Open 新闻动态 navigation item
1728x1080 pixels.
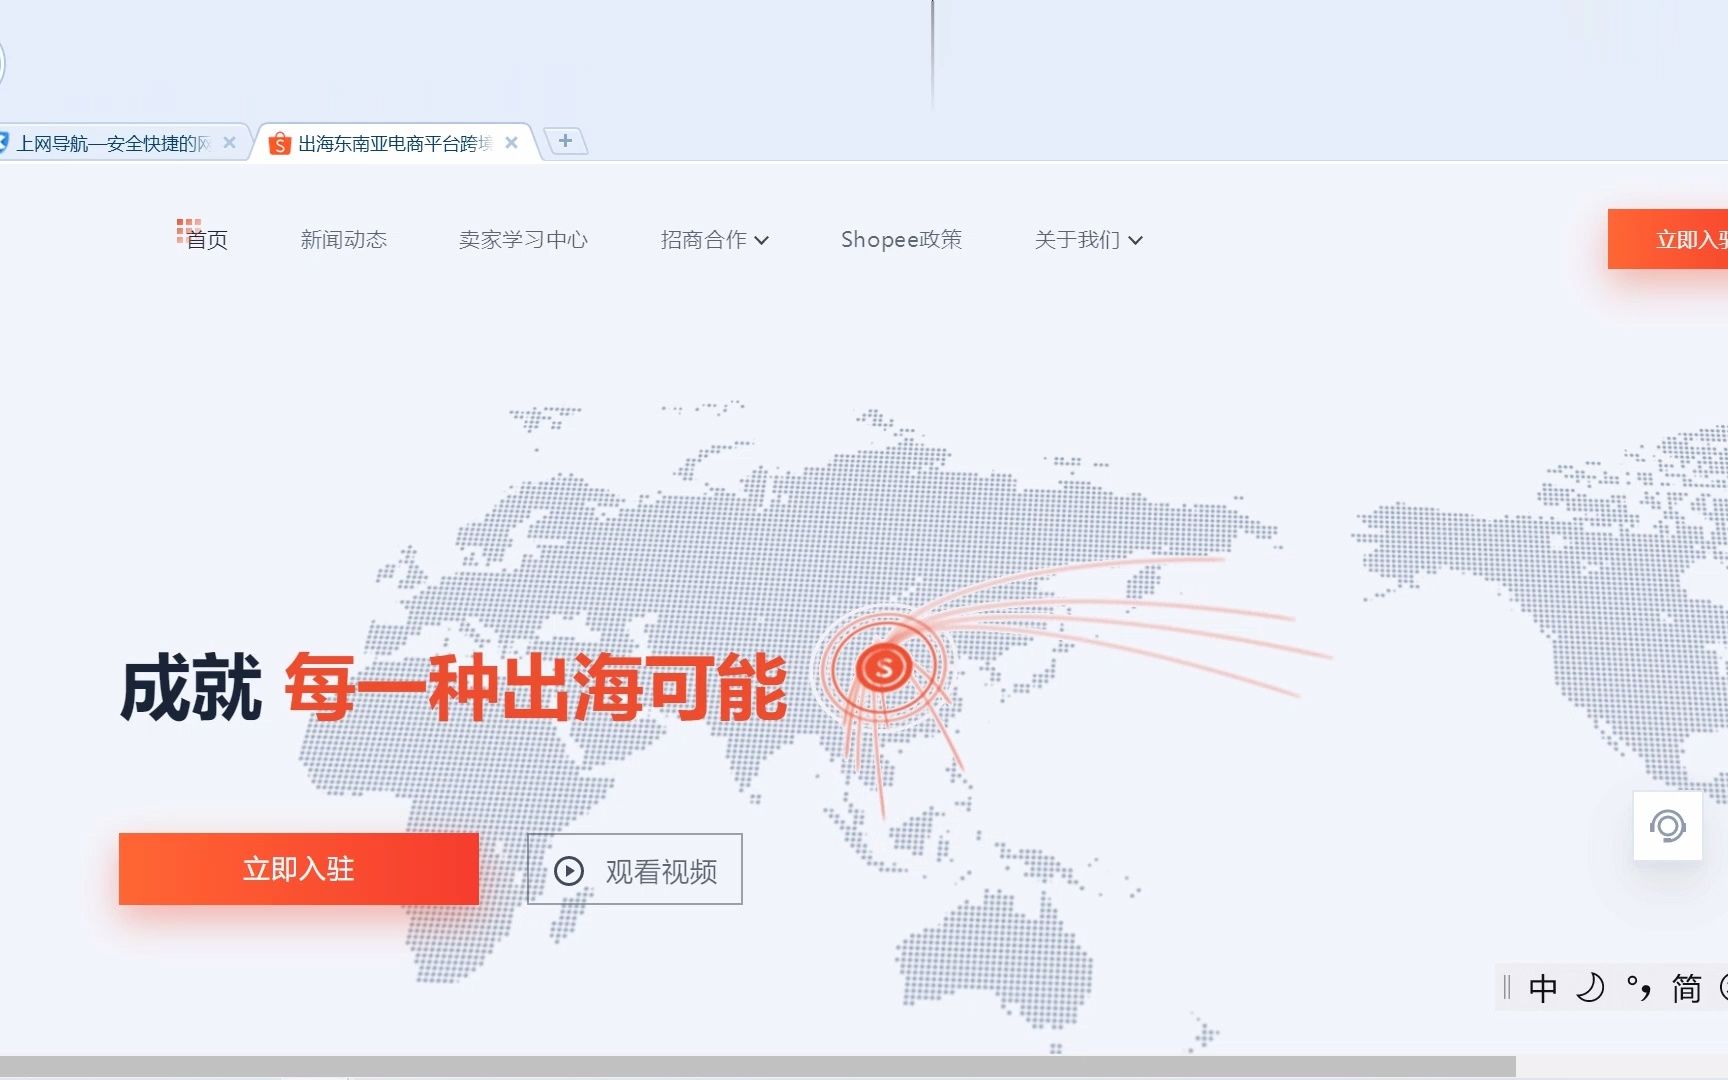pos(344,240)
